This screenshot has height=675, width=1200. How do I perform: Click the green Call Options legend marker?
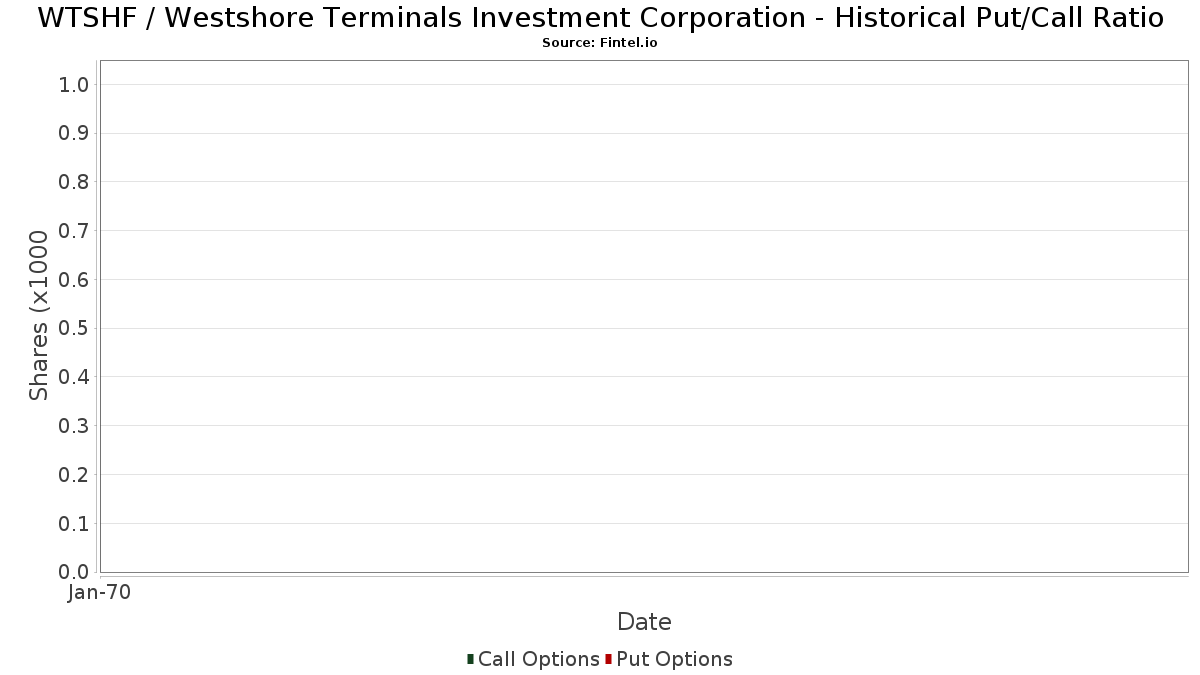[x=470, y=659]
